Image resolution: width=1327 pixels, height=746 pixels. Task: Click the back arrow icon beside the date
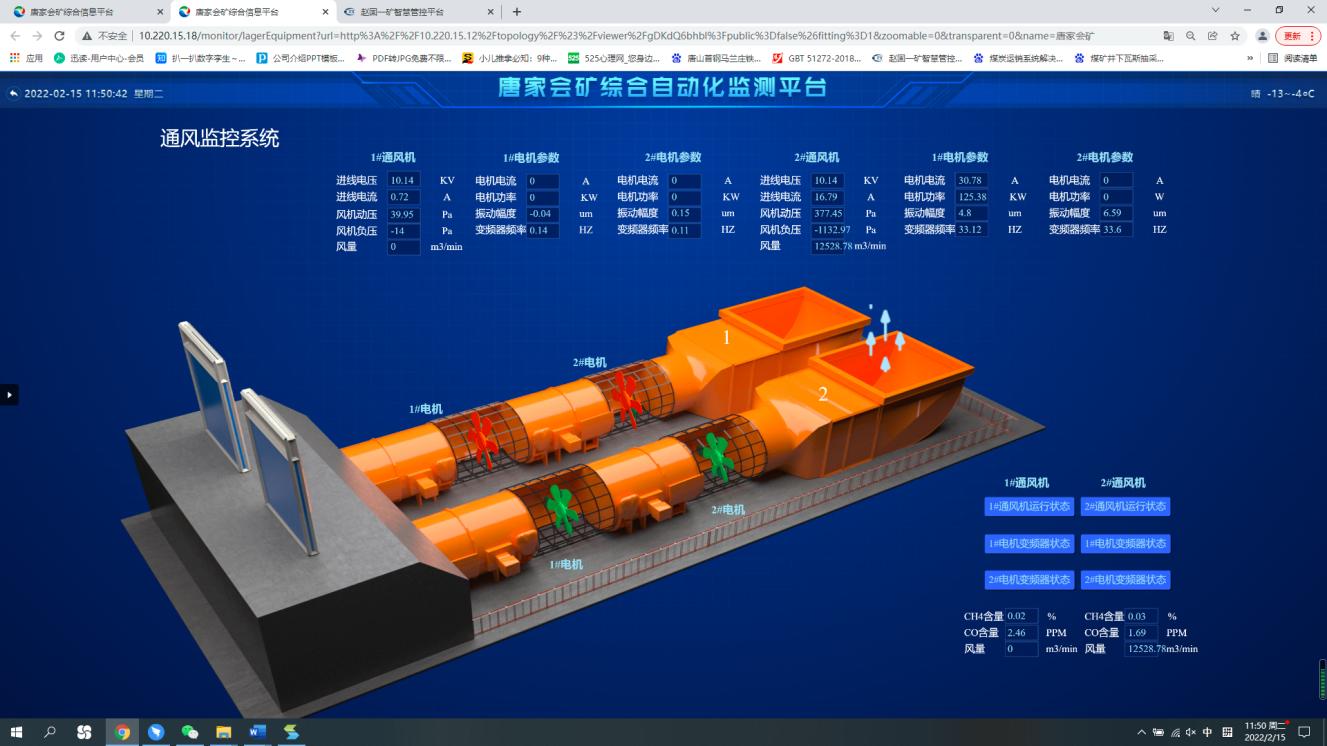click(x=13, y=93)
